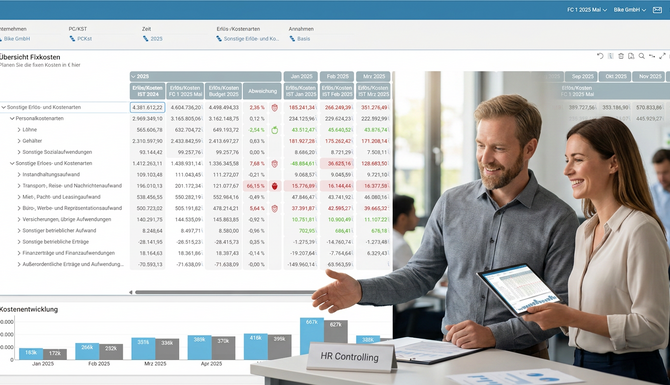Collapse top Sonstige Erlös- und Kostenarten row

coord(4,108)
